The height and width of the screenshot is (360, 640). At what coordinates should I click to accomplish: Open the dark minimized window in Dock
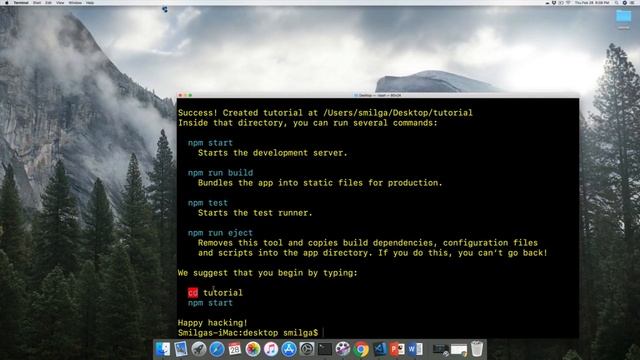click(x=441, y=349)
